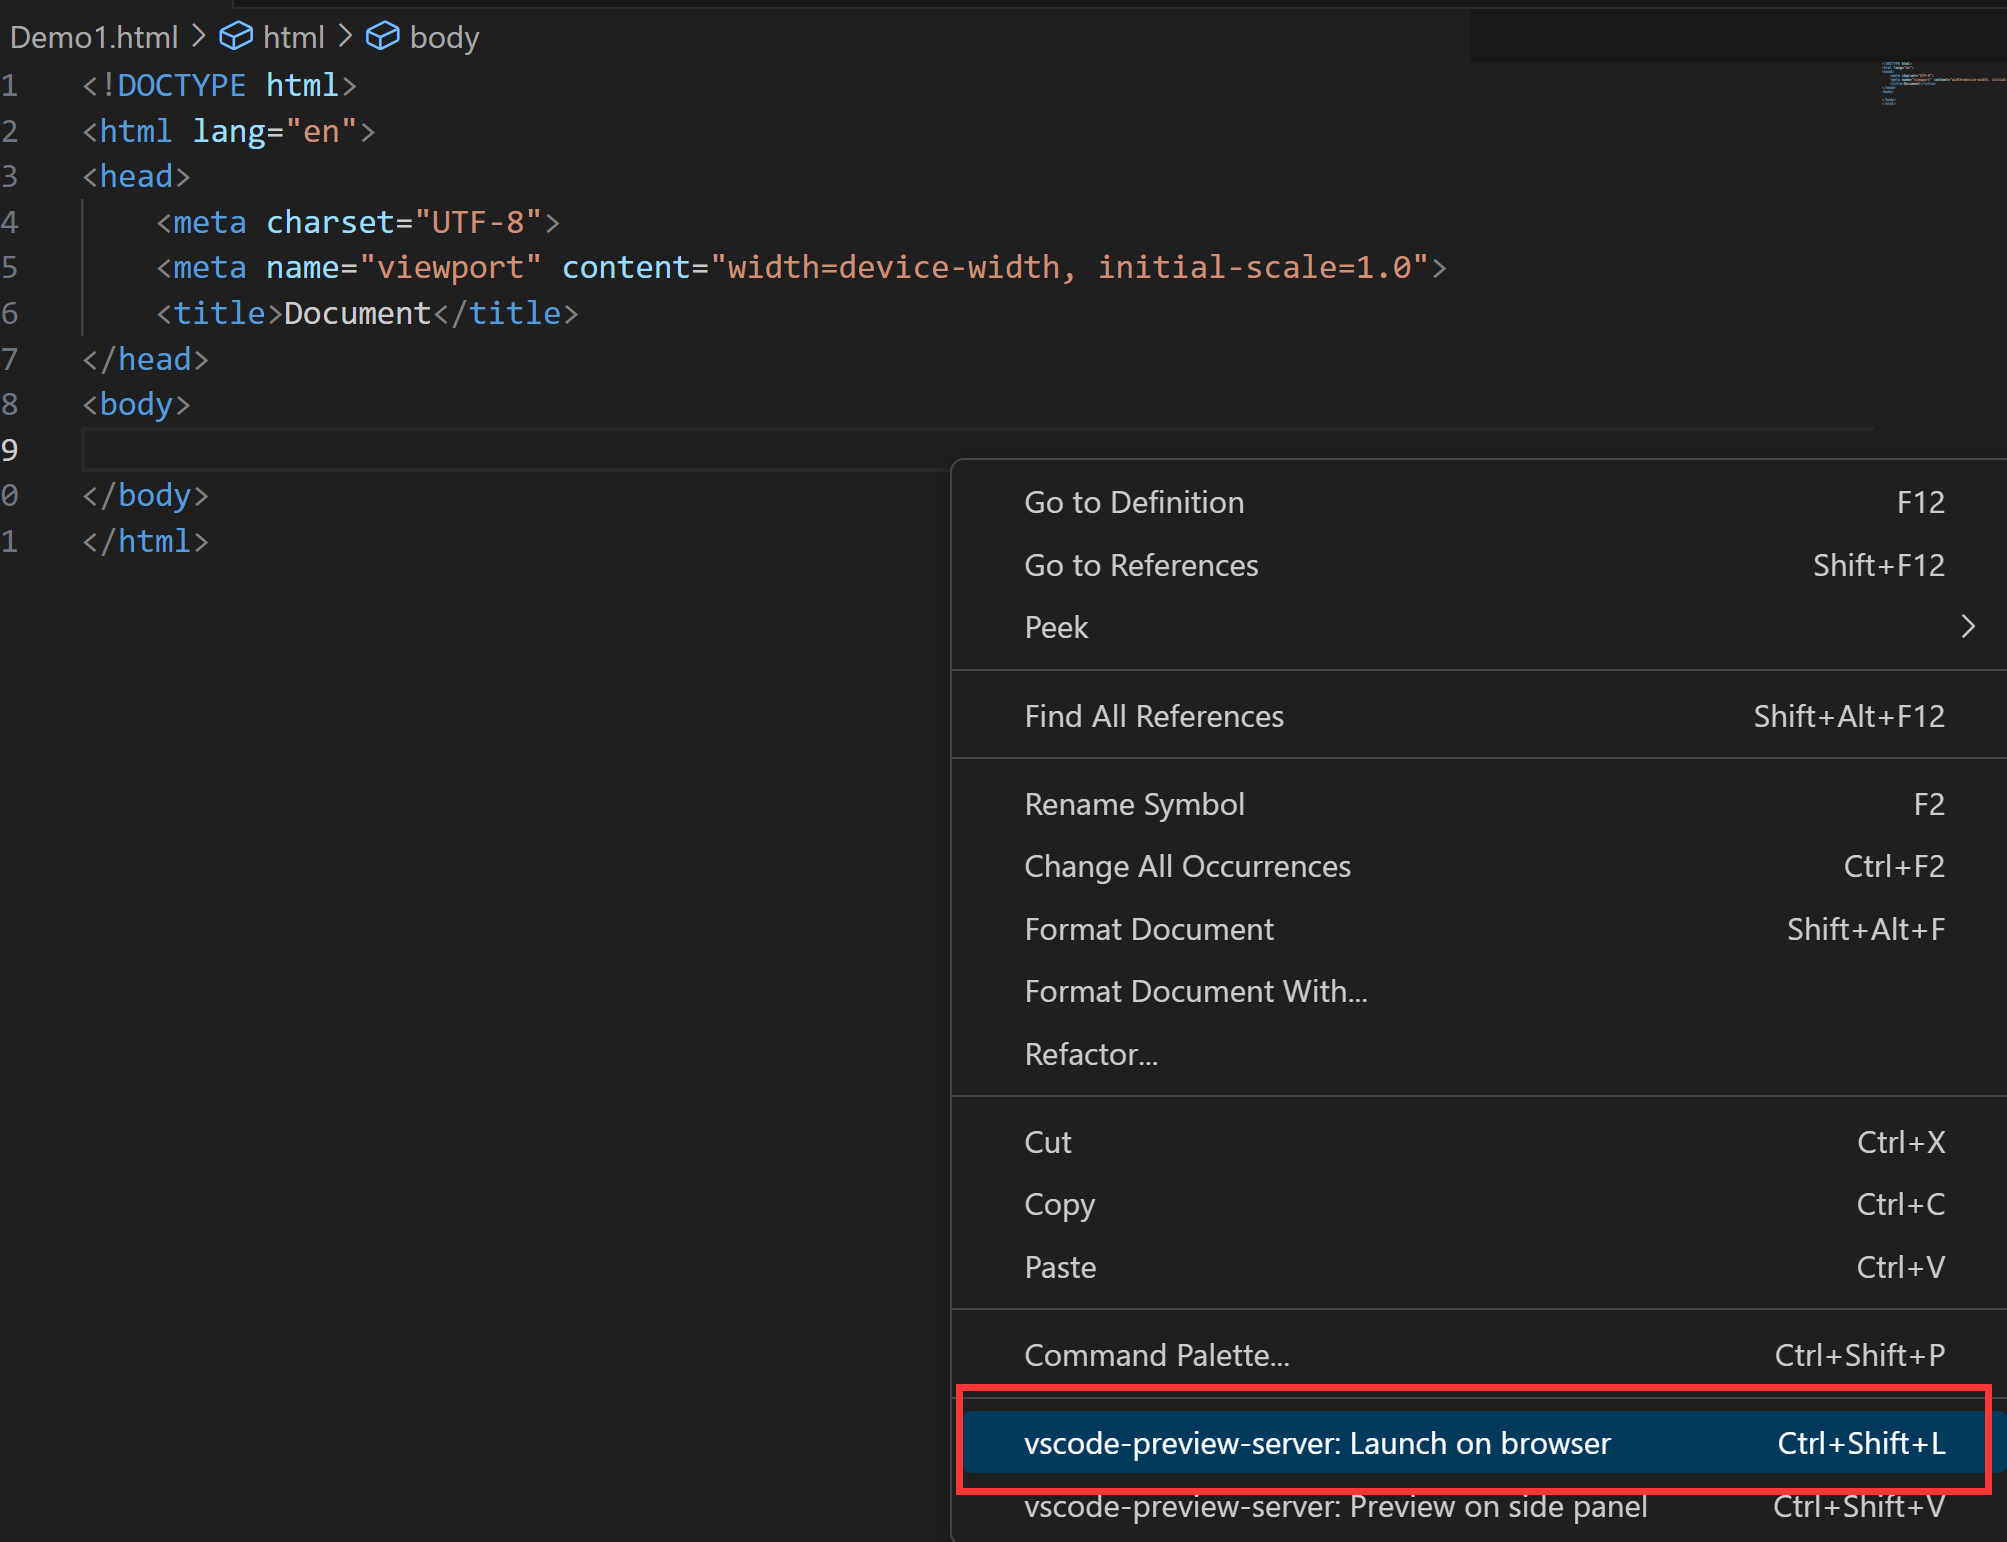This screenshot has width=2007, height=1542.
Task: Open Format Document With options
Action: click(x=1196, y=991)
